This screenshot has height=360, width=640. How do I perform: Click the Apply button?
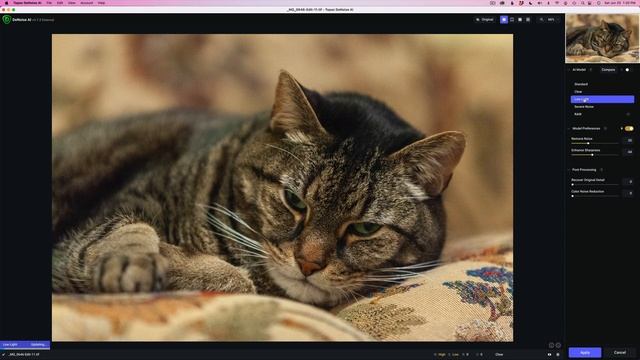coord(585,353)
